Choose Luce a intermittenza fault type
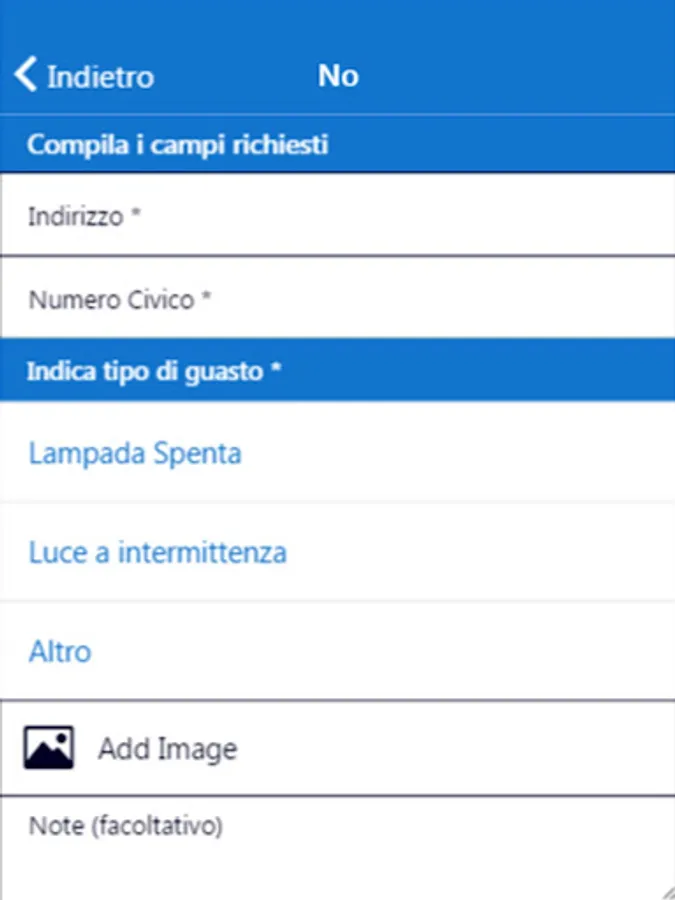 (x=158, y=552)
